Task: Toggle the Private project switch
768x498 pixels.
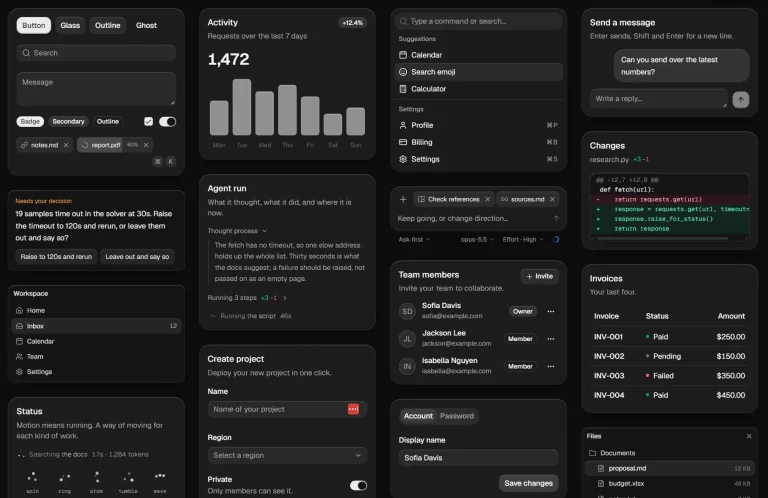Action: [x=359, y=485]
